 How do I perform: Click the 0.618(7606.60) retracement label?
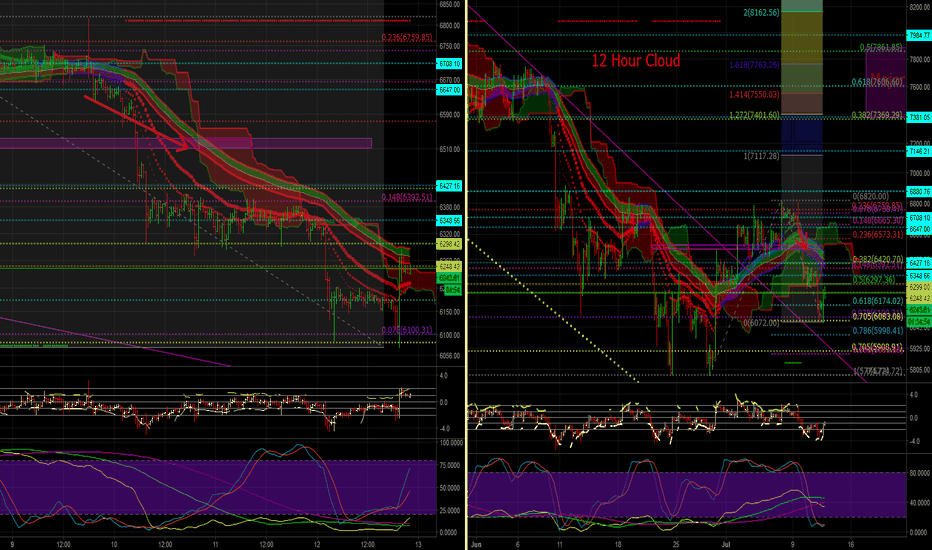(877, 82)
